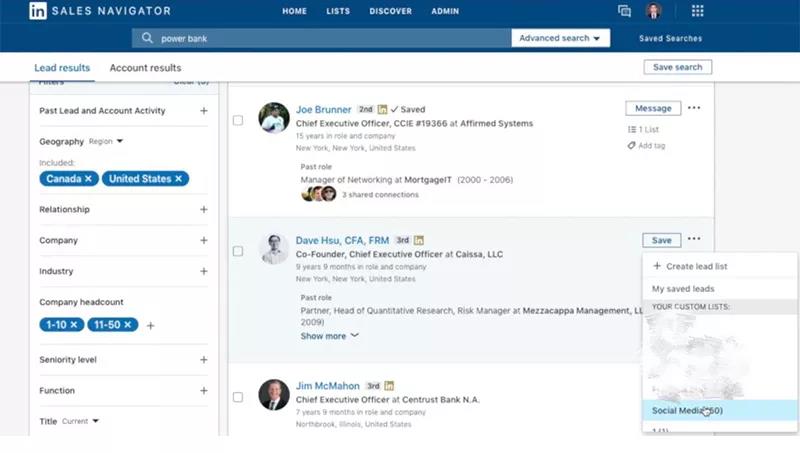Expand the Industry filter
Viewport: 800px width, 453px height.
pyautogui.click(x=204, y=271)
